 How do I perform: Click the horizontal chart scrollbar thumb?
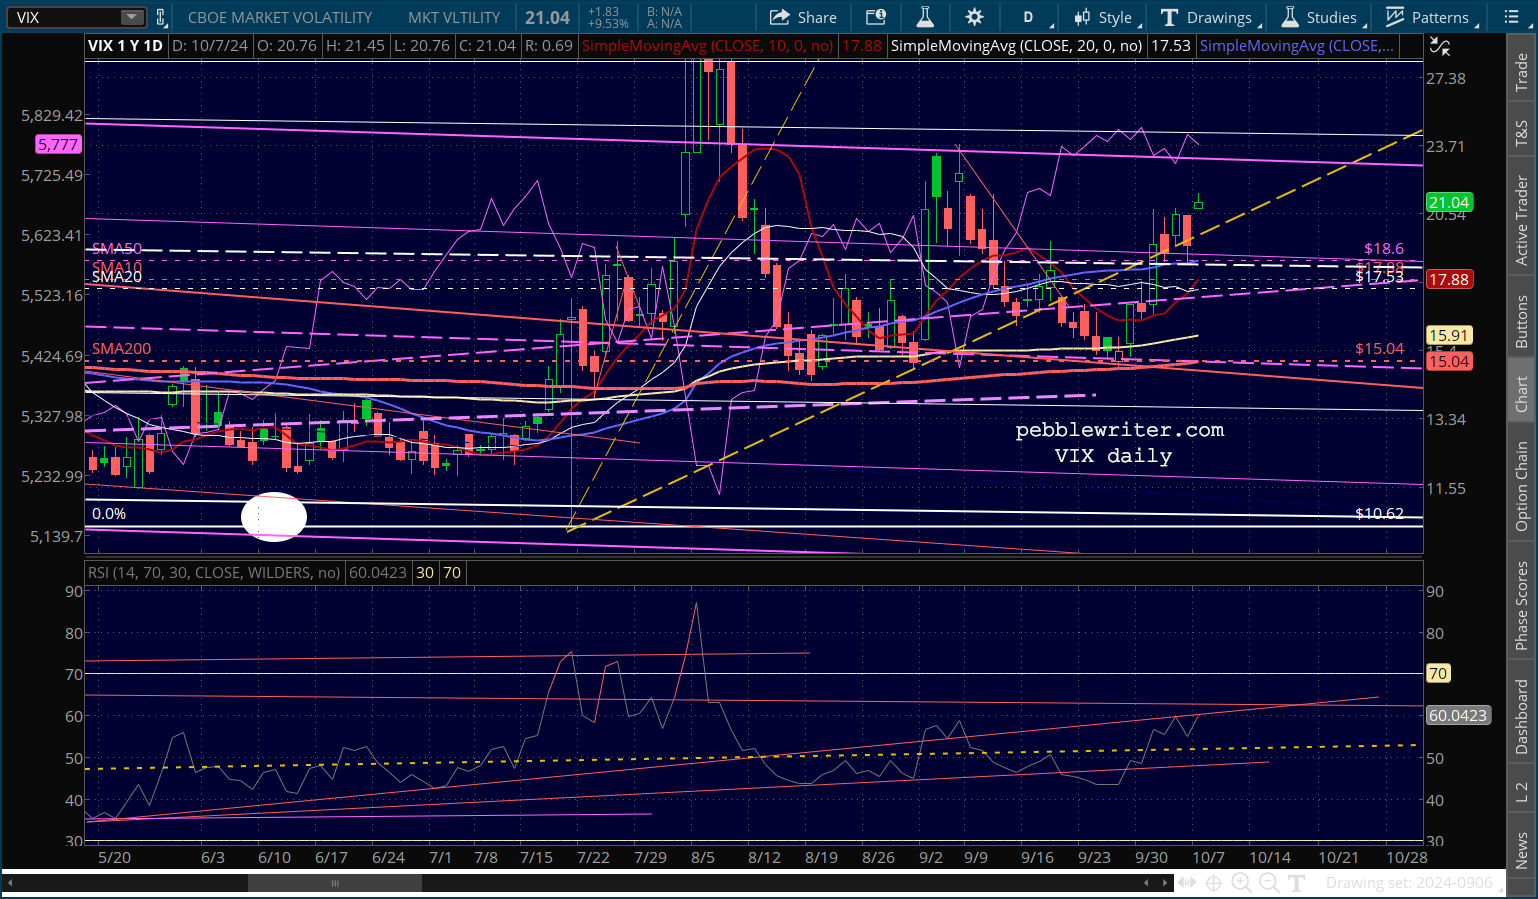pyautogui.click(x=335, y=883)
